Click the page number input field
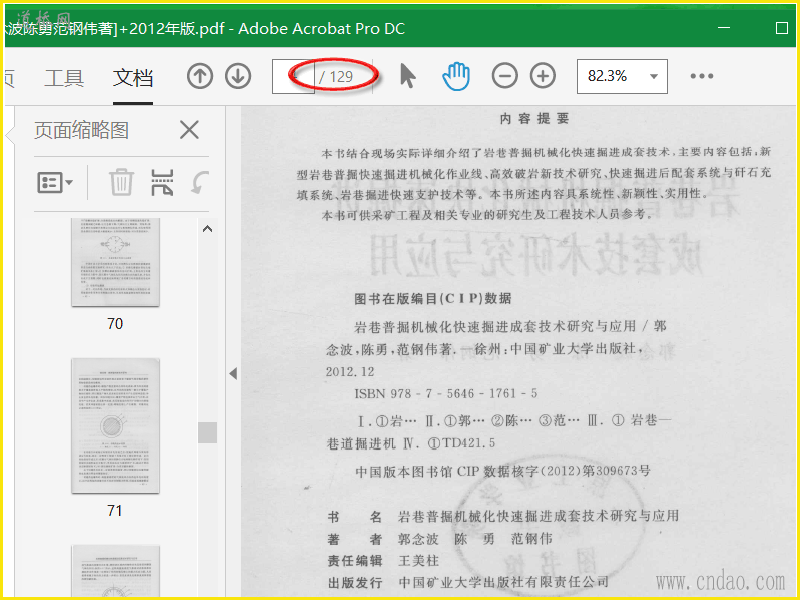Screen dimensions: 800x600 (x=293, y=77)
